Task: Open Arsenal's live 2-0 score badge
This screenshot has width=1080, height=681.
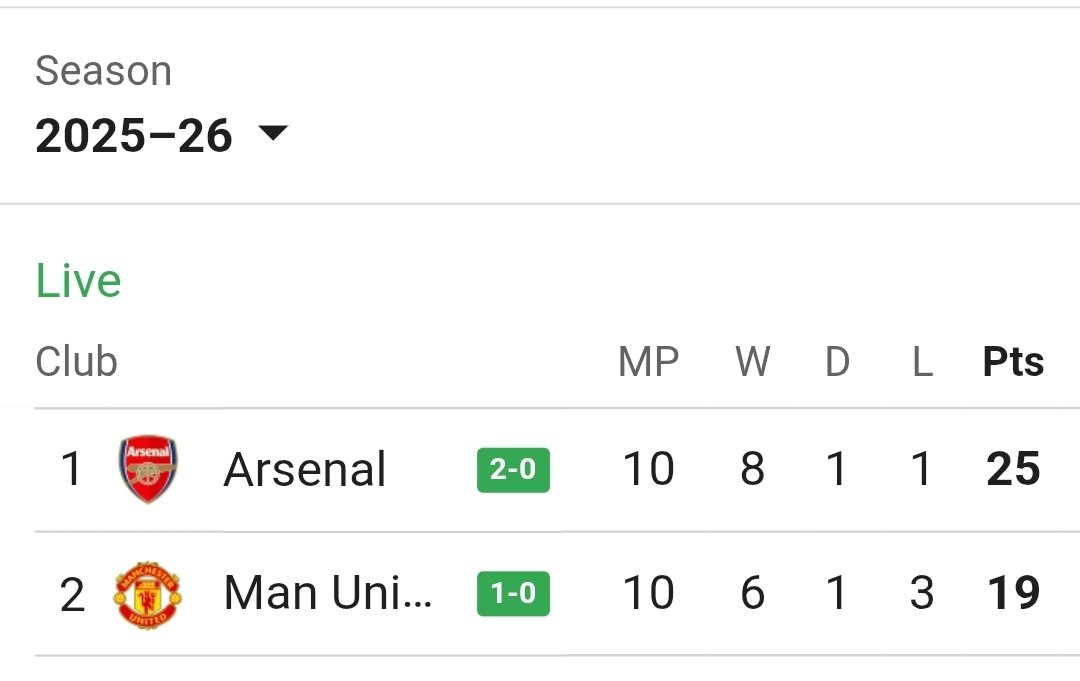Action: [513, 470]
